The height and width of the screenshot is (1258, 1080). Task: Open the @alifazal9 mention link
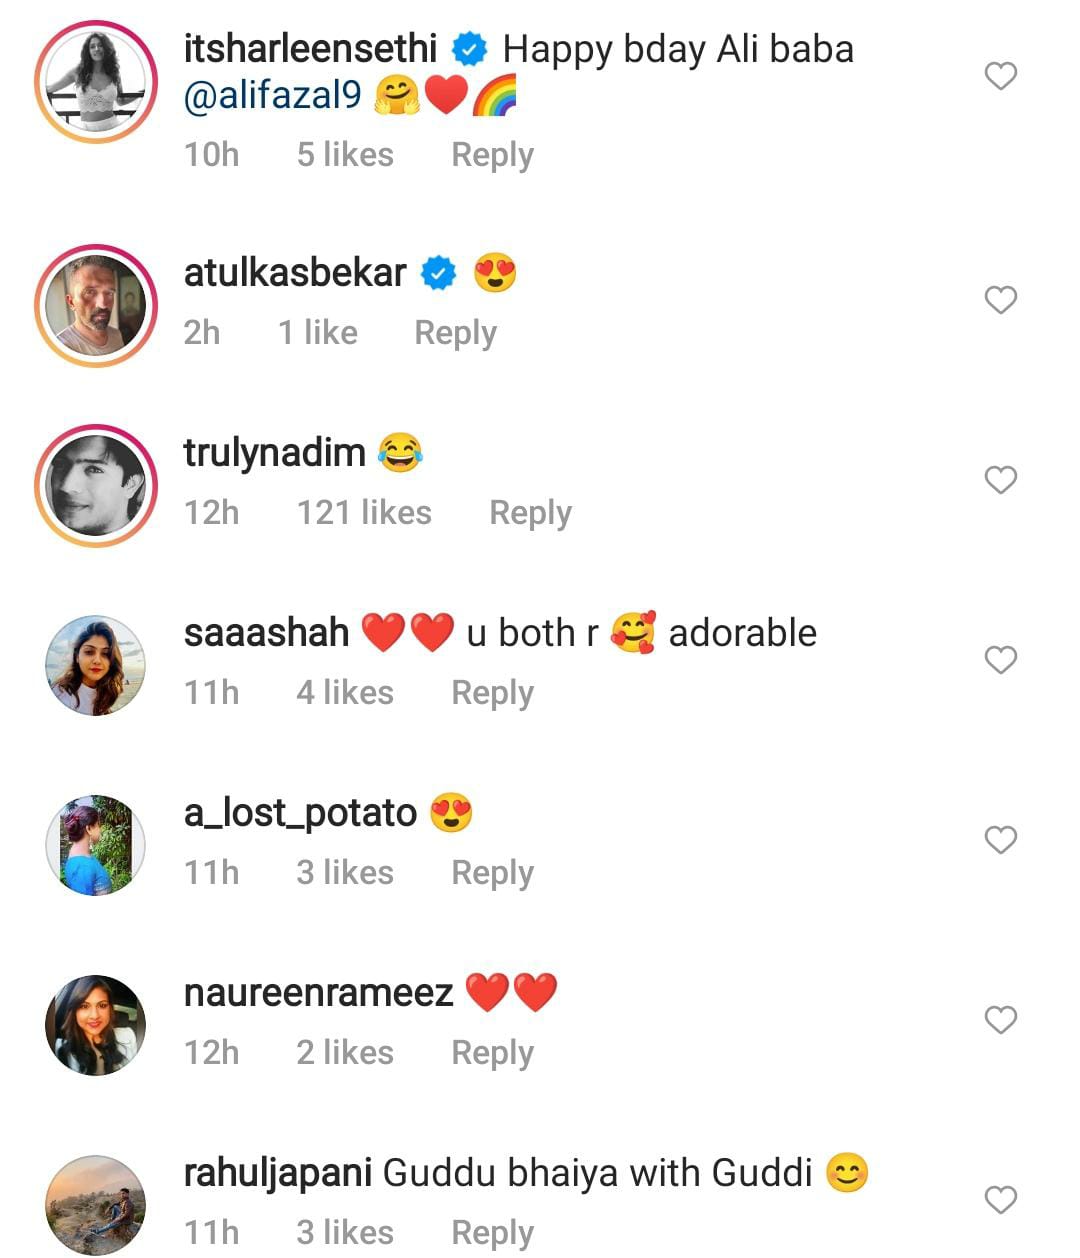coord(273,95)
